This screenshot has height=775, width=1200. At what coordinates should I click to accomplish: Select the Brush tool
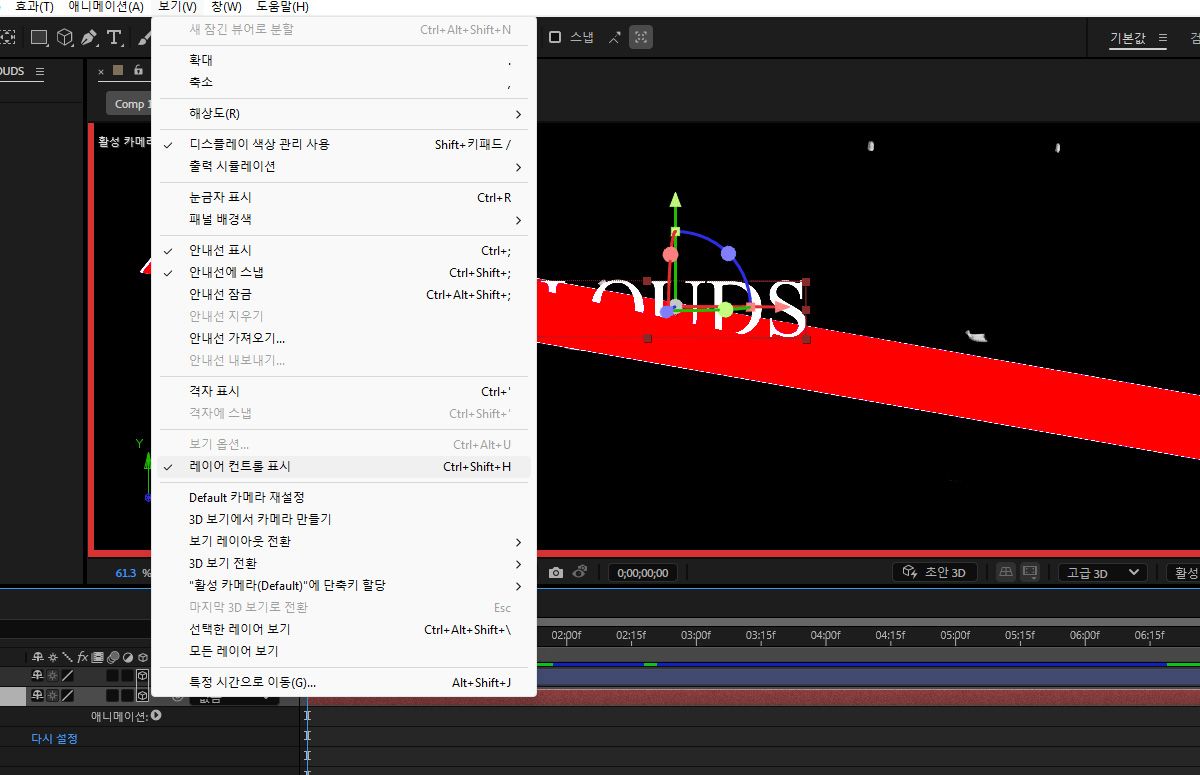[146, 38]
